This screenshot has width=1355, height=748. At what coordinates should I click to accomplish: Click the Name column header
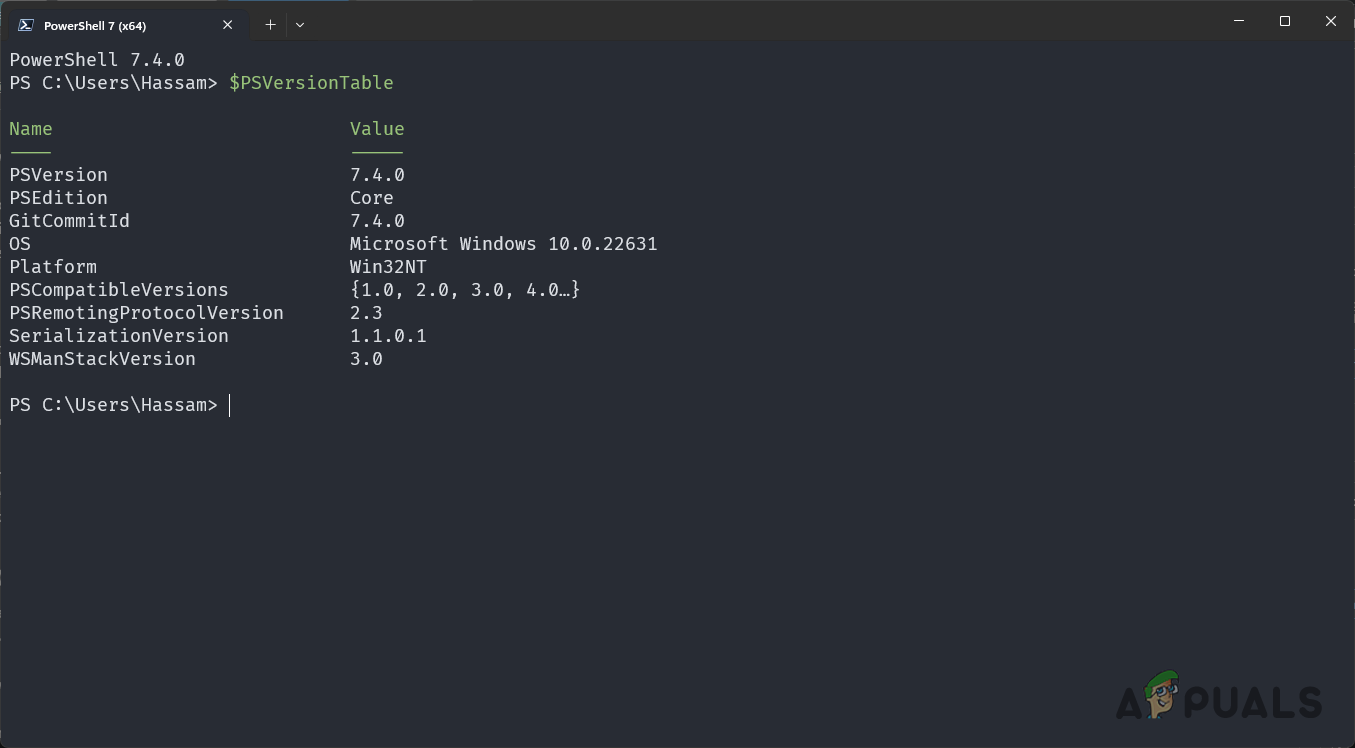(30, 128)
